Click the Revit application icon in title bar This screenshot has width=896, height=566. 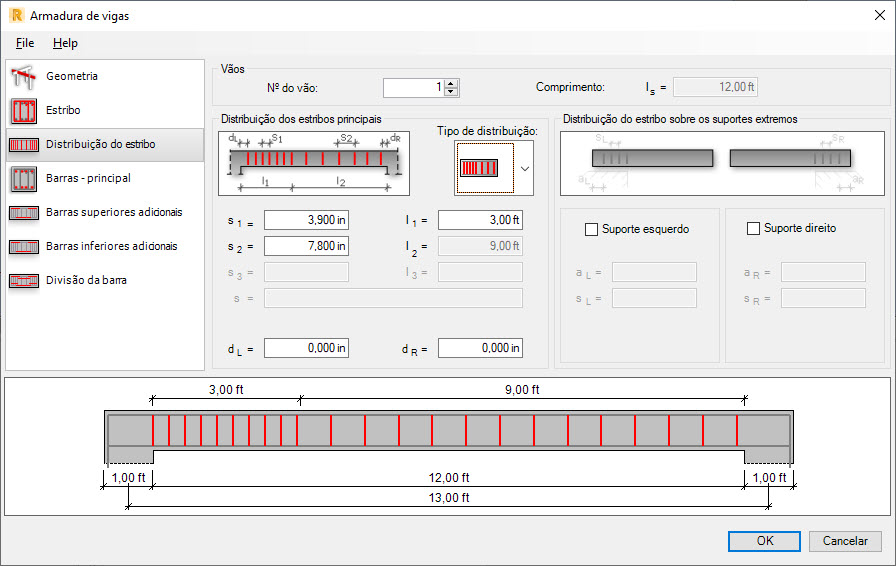(17, 15)
